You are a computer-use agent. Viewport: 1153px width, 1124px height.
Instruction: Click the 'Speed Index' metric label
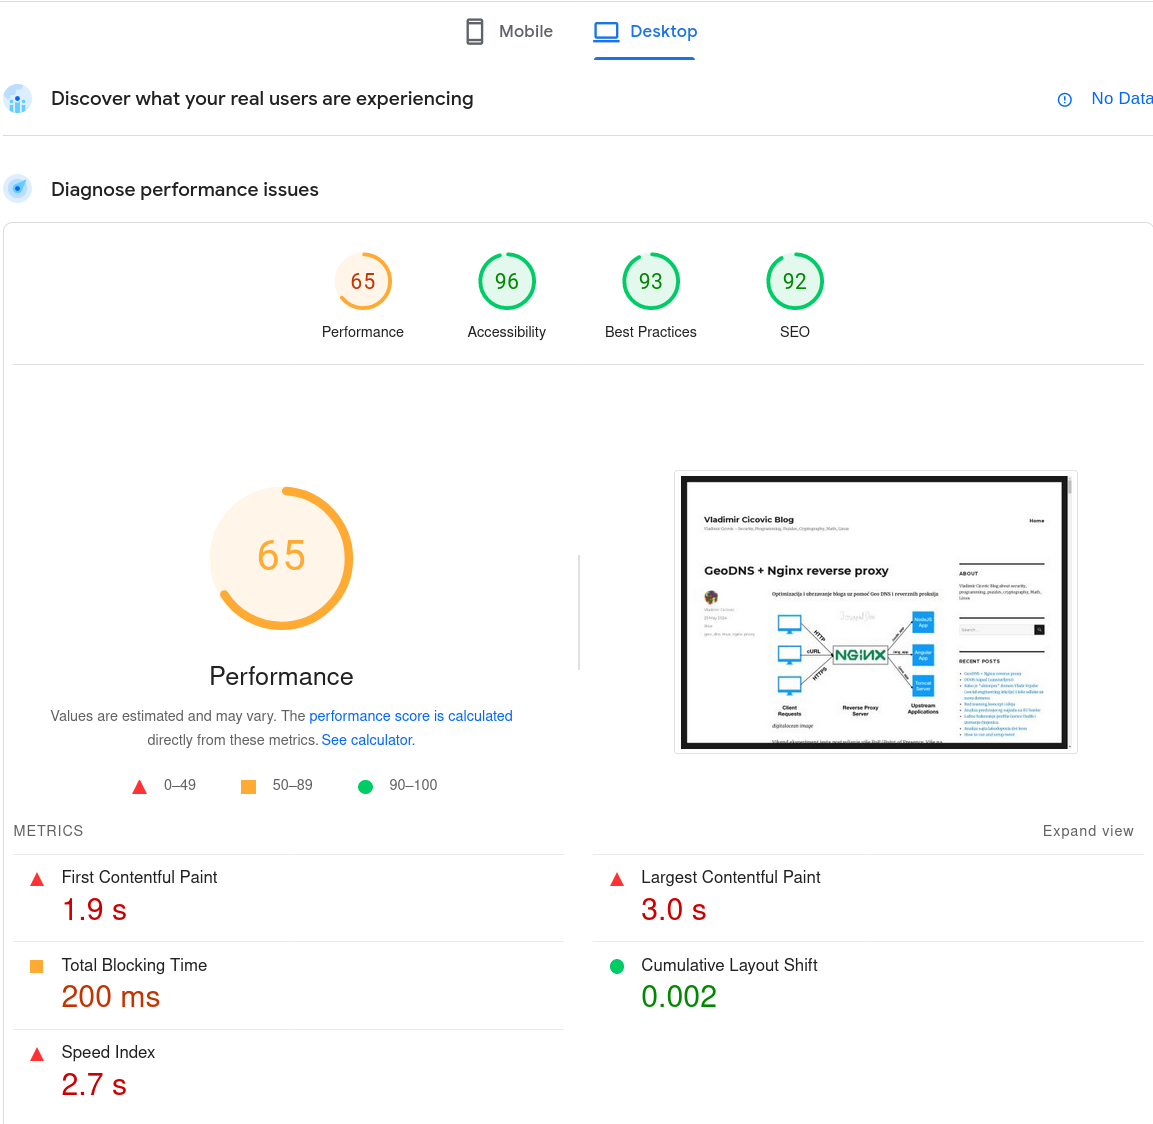point(109,1053)
